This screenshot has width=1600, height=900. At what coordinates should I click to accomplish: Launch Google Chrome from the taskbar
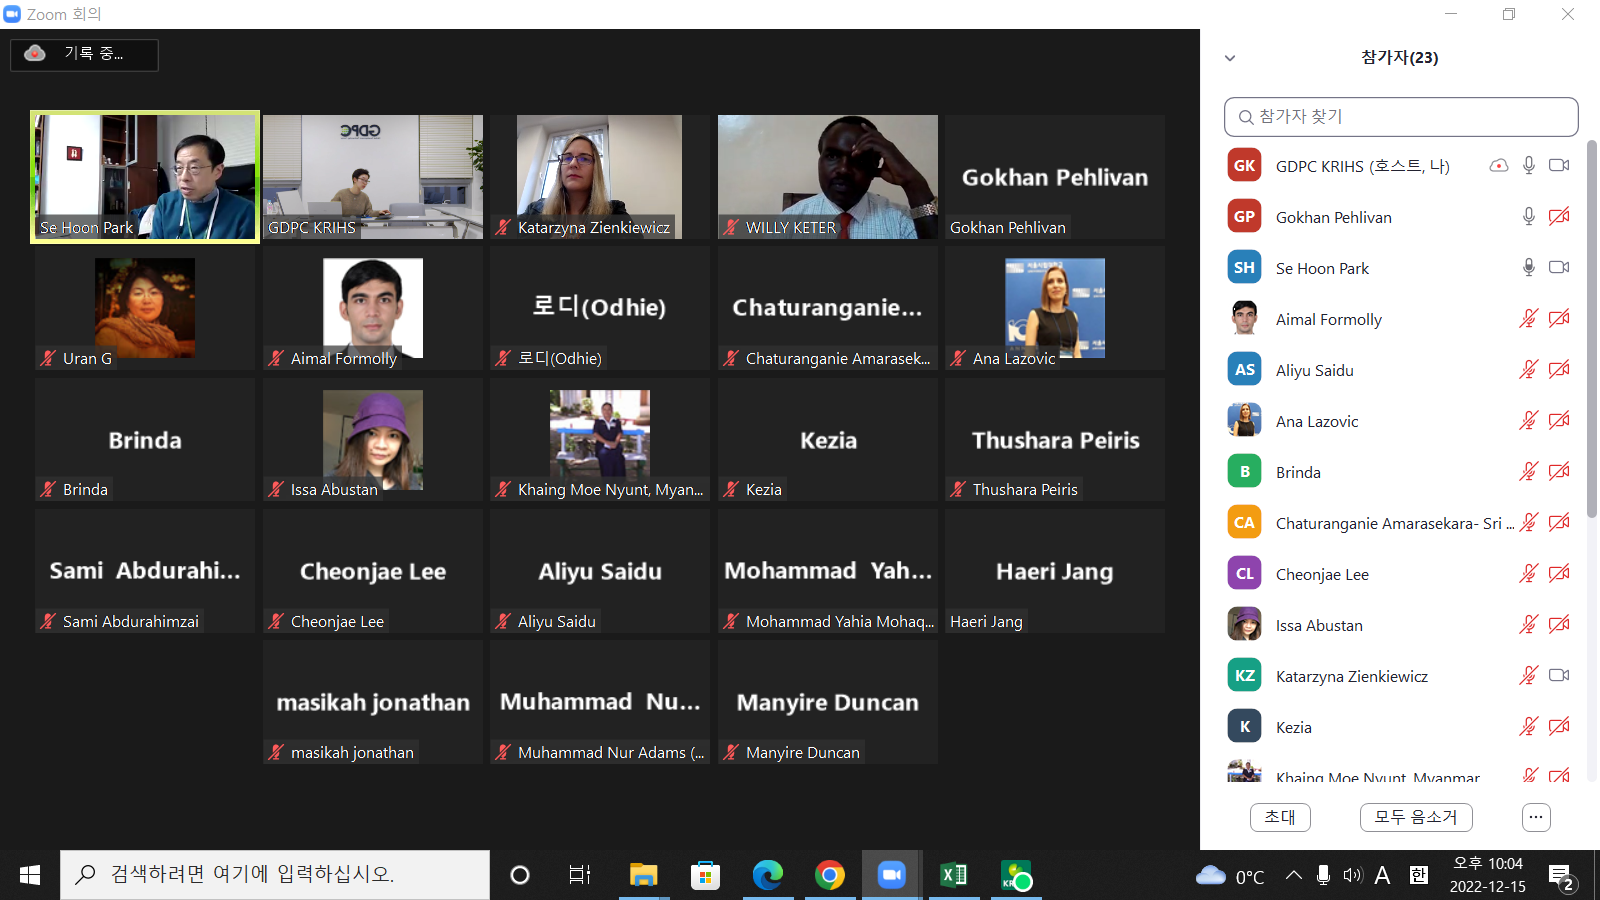tap(829, 874)
